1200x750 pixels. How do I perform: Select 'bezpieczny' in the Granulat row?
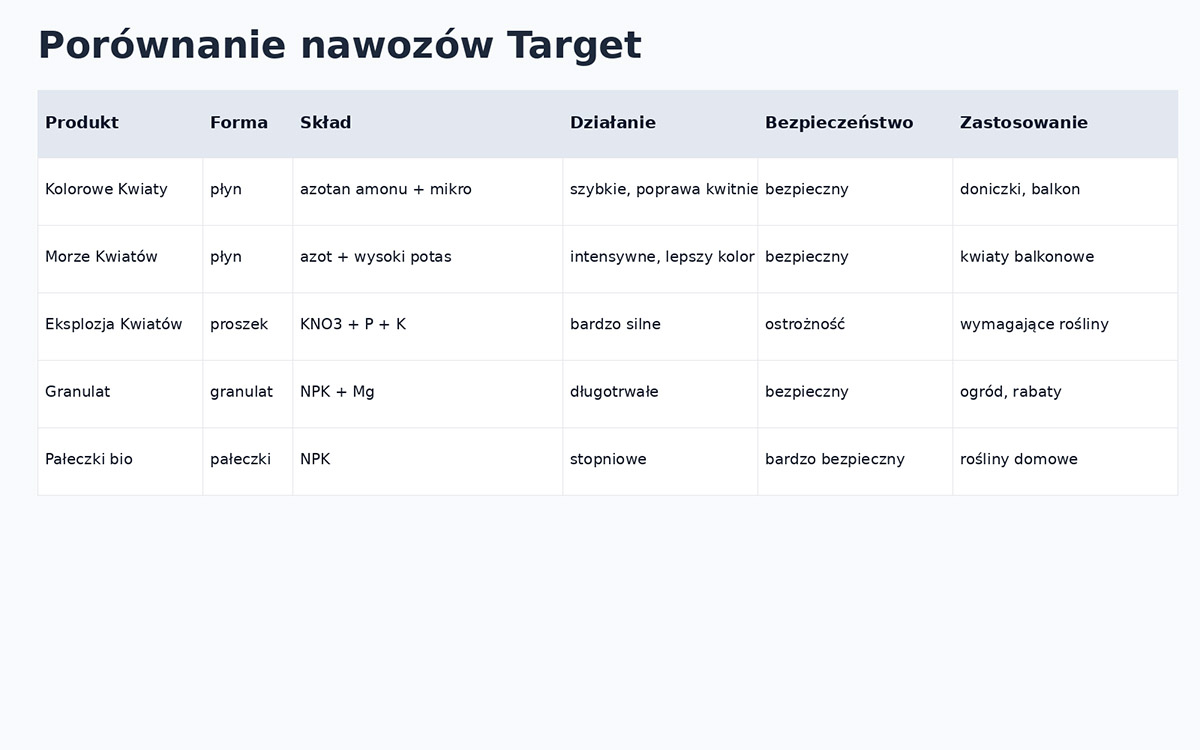(855, 394)
